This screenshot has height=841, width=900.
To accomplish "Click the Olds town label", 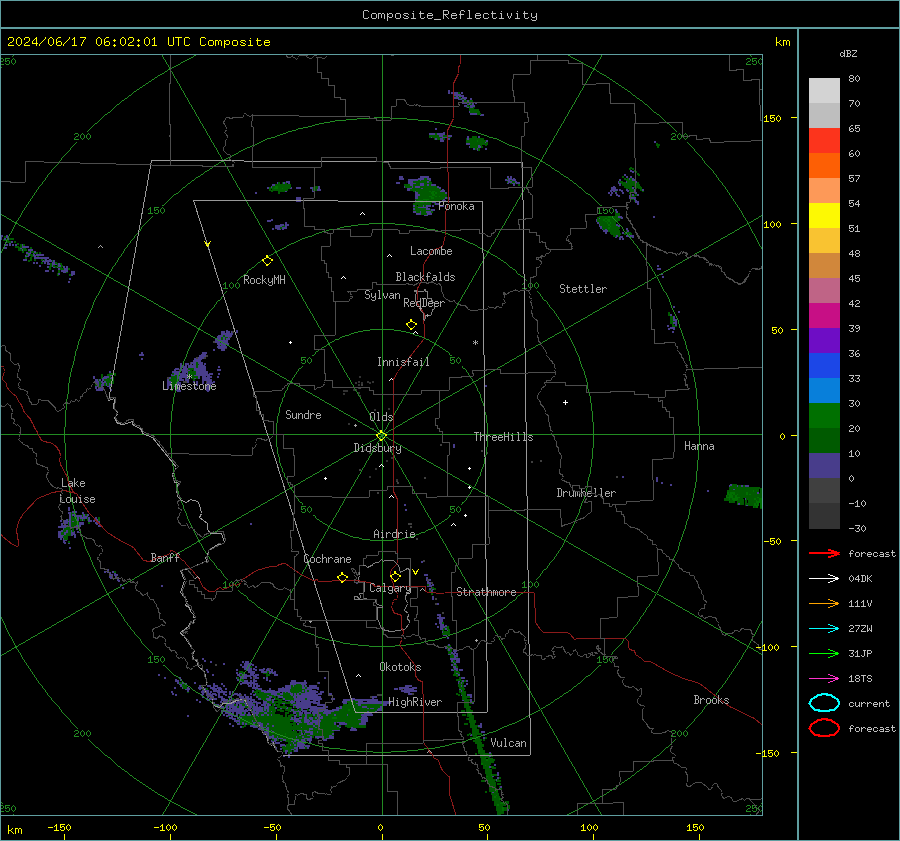I will 381,417.
